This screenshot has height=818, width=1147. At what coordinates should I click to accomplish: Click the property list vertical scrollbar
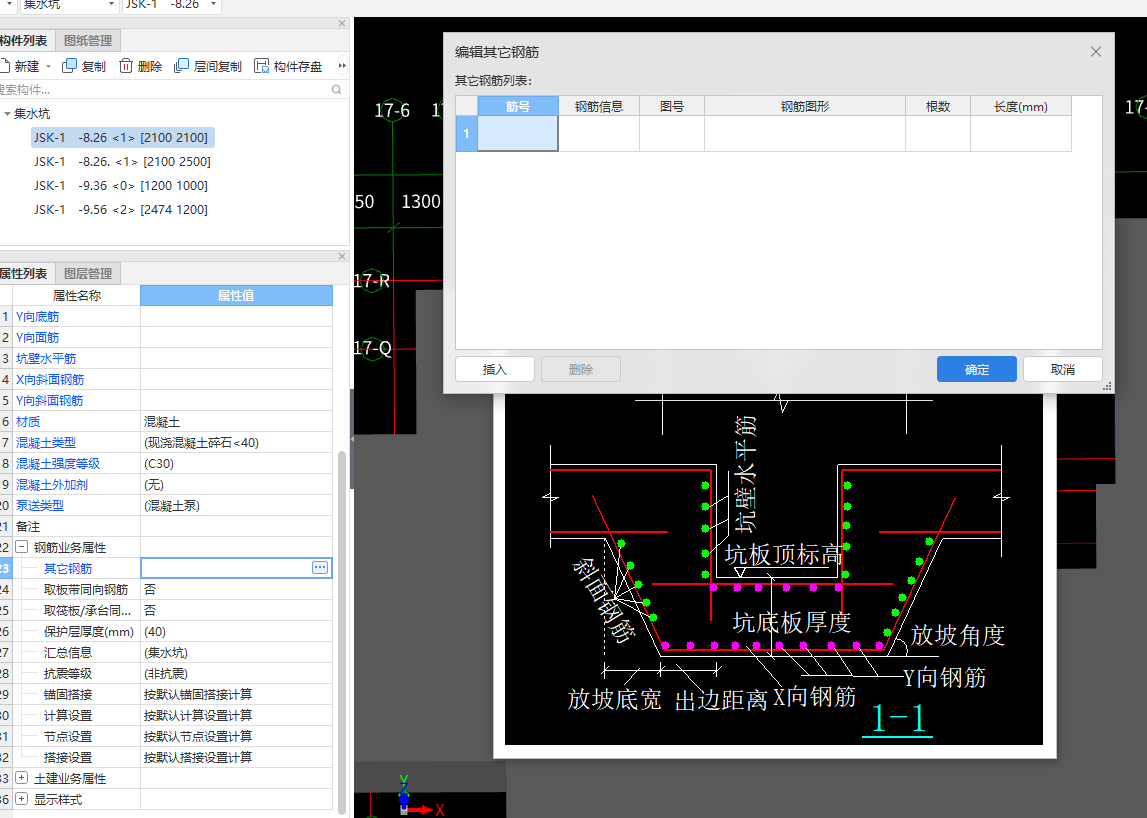(x=342, y=631)
